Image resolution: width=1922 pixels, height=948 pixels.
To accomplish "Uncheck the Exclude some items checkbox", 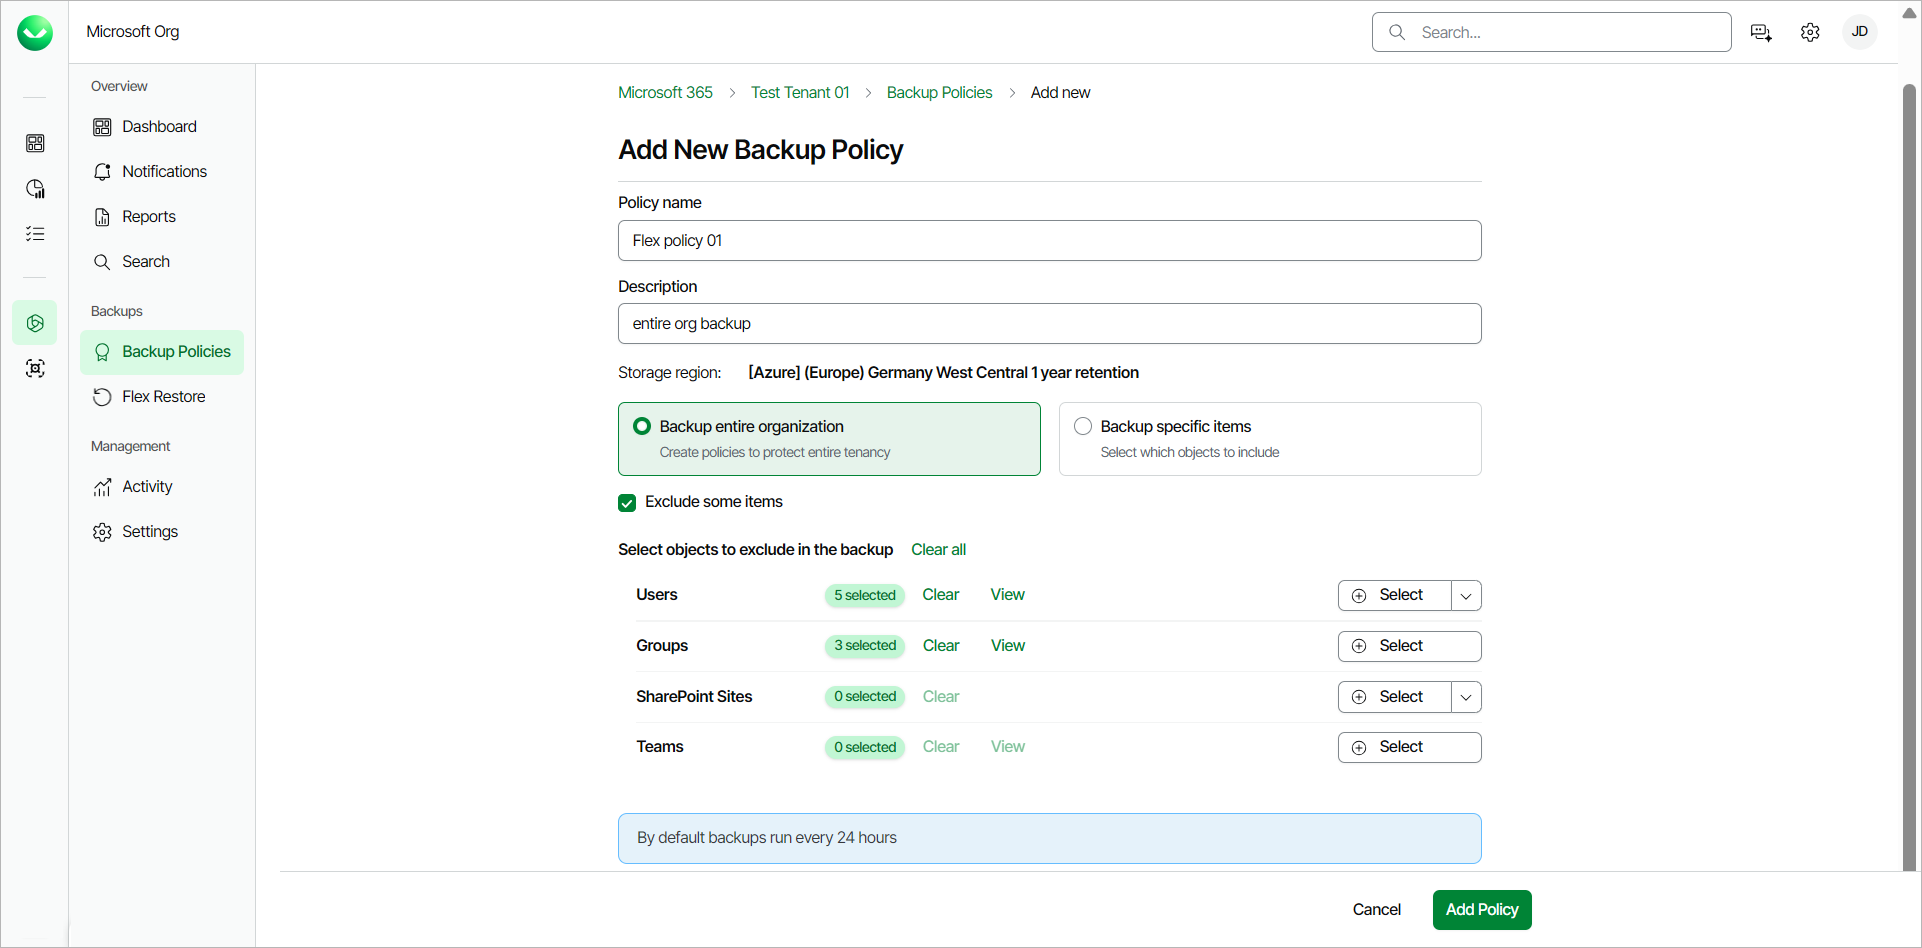I will [627, 502].
